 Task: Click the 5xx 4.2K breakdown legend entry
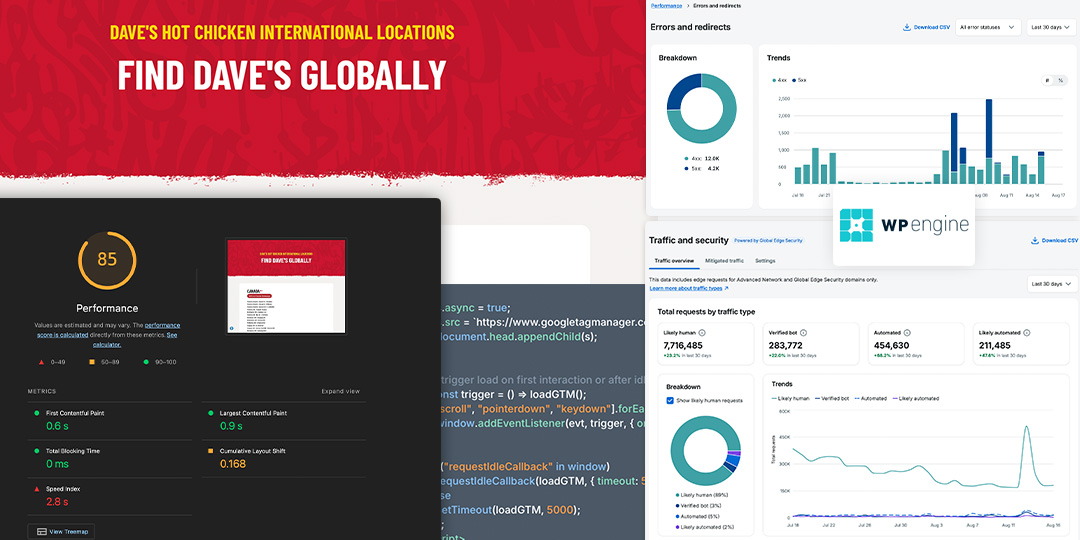coord(700,168)
